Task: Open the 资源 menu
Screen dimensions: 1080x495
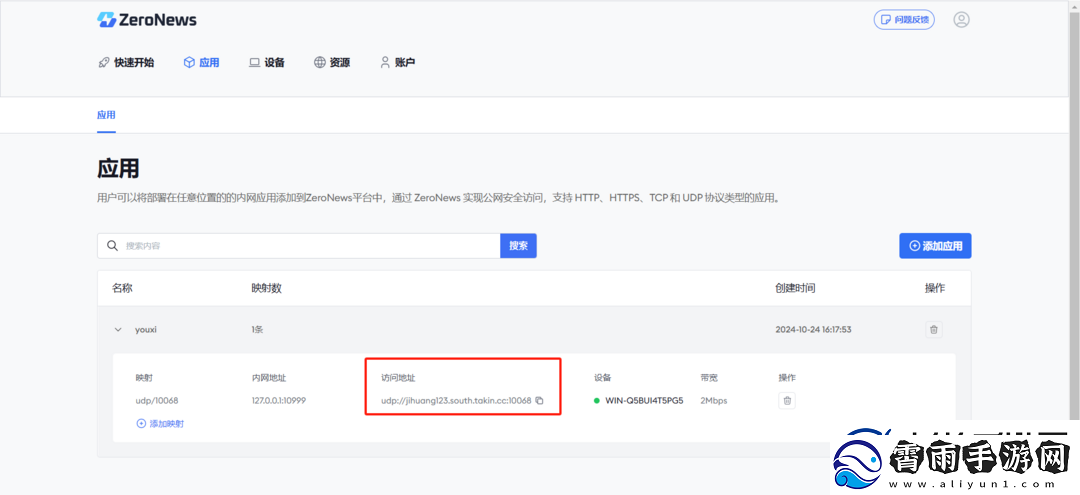Action: [332, 63]
